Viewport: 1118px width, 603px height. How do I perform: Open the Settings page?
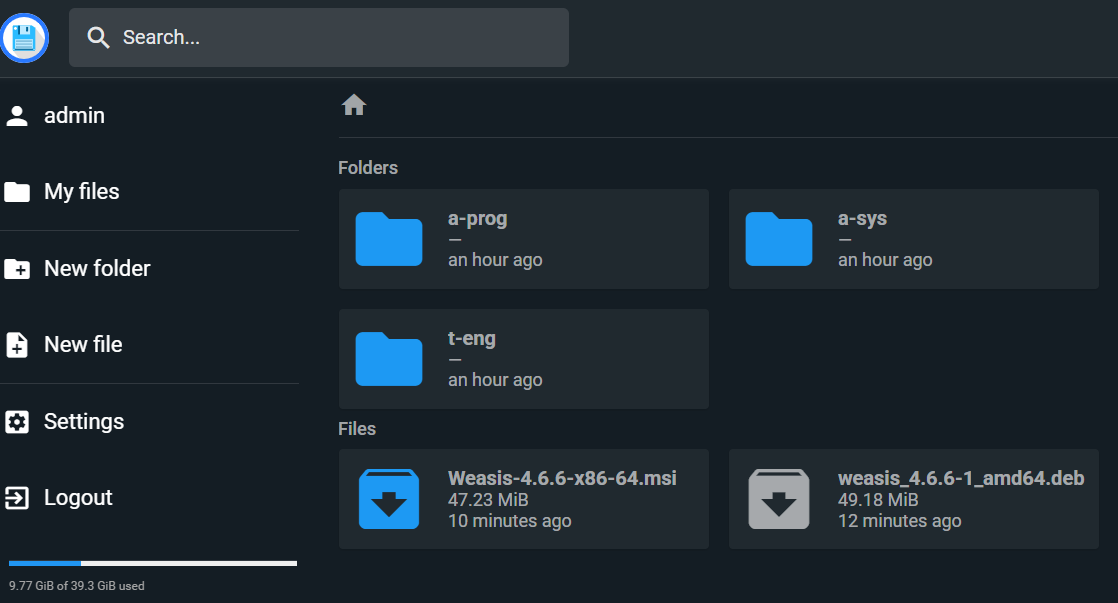[x=84, y=422]
